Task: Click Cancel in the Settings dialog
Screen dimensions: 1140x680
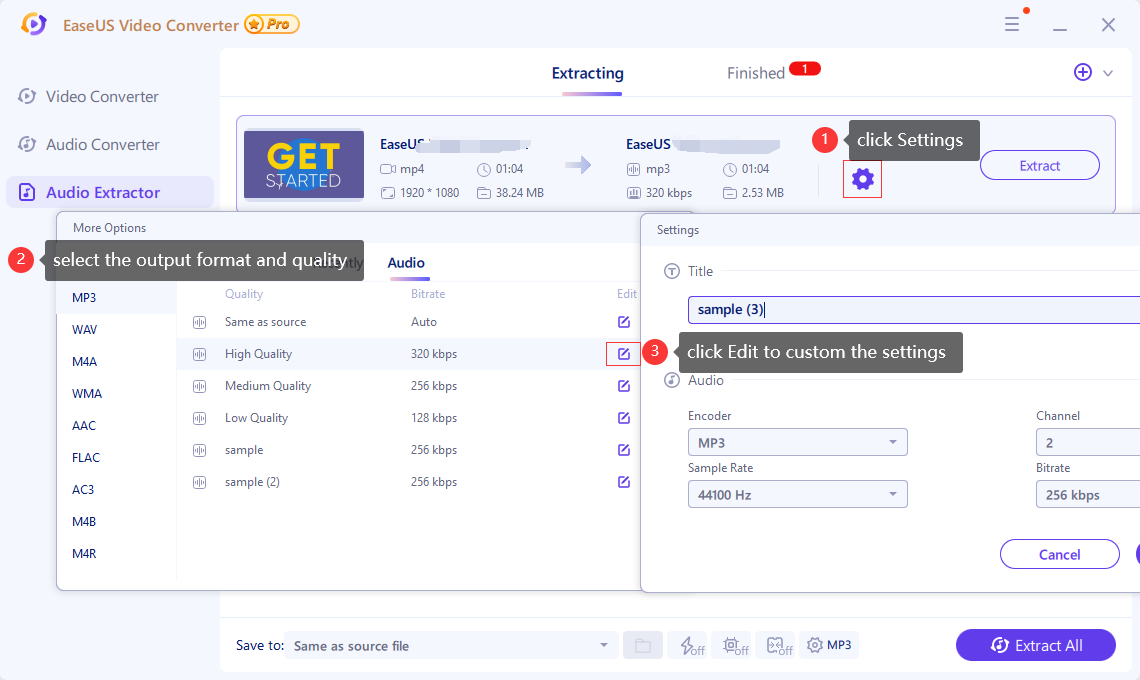Action: pyautogui.click(x=1059, y=554)
